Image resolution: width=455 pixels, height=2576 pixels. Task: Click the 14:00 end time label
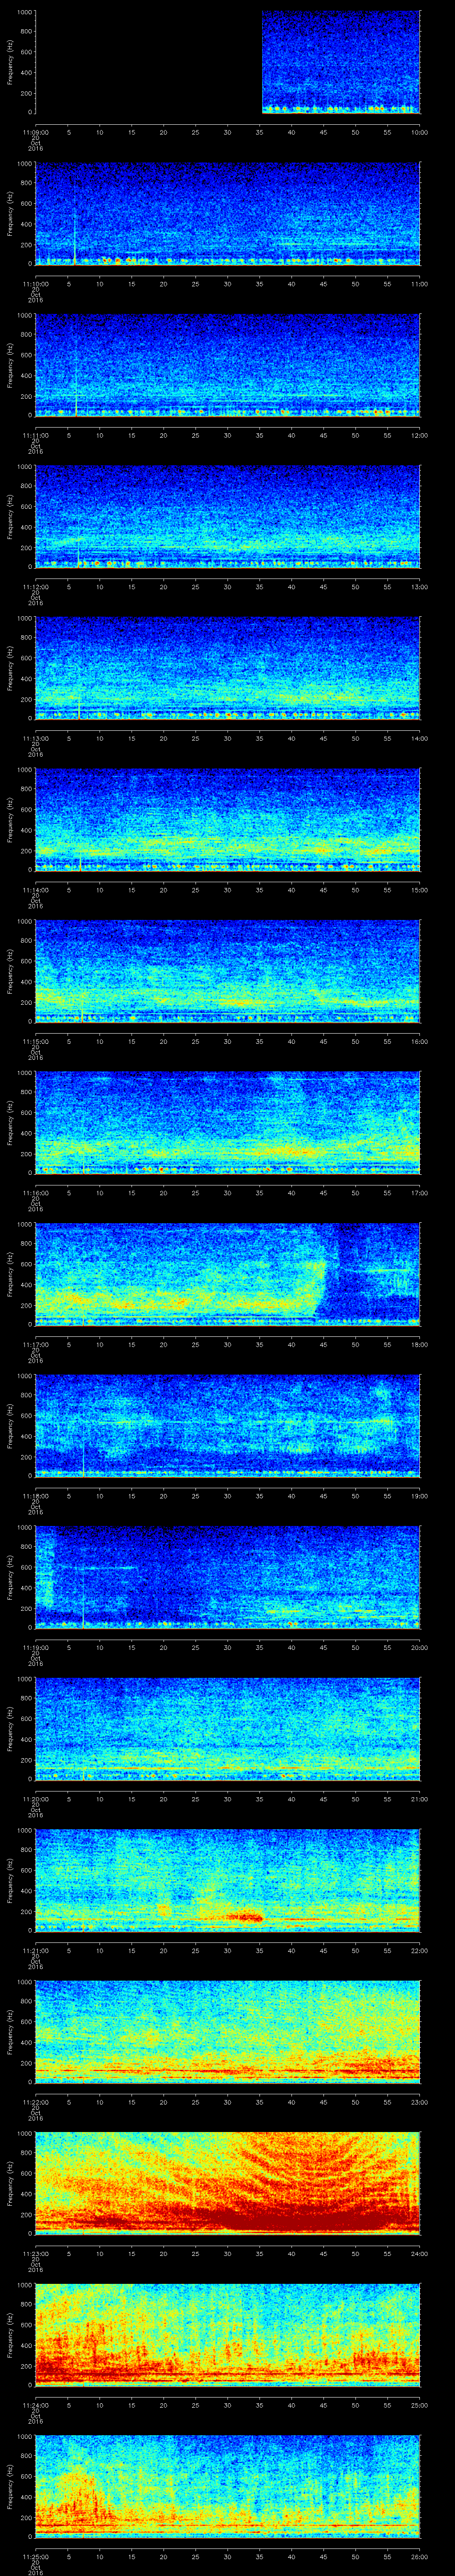tap(420, 738)
